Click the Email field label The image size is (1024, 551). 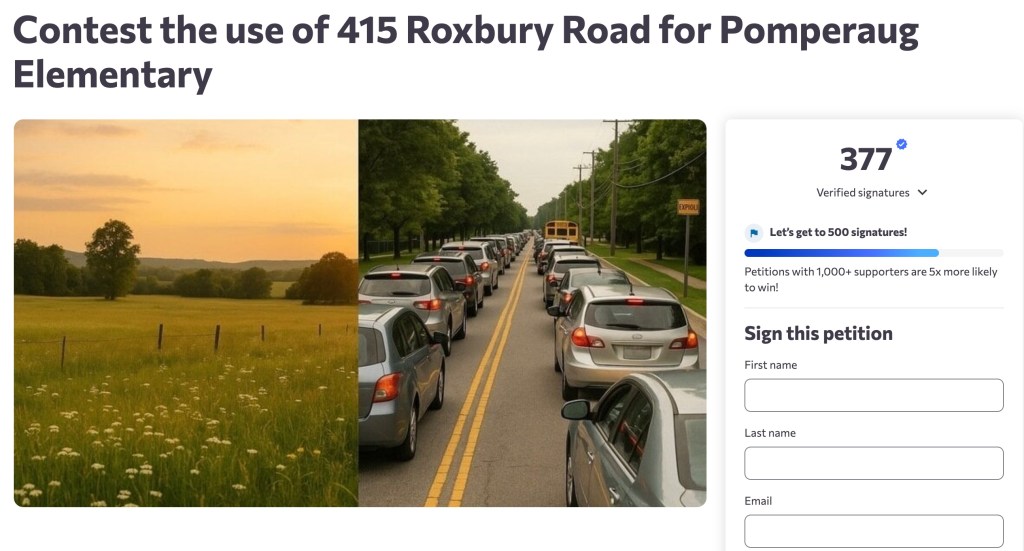tap(758, 501)
